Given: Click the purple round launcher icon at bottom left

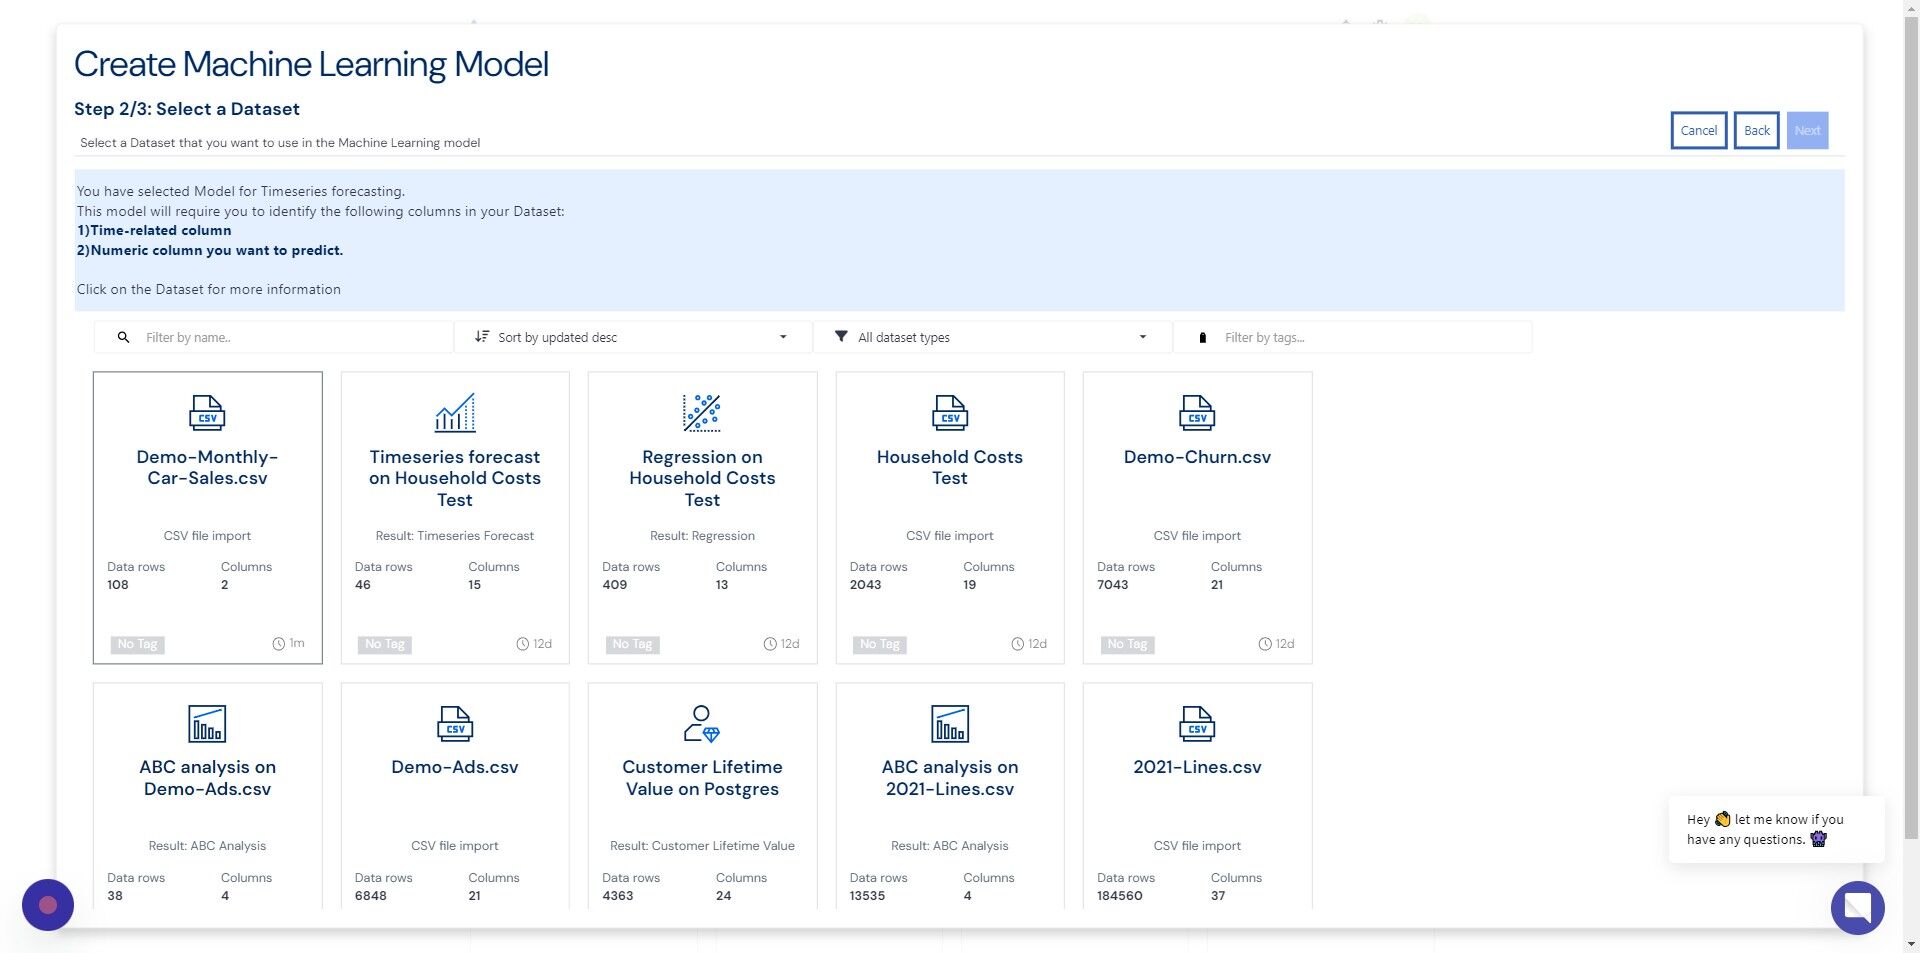Looking at the screenshot, I should click(x=48, y=905).
